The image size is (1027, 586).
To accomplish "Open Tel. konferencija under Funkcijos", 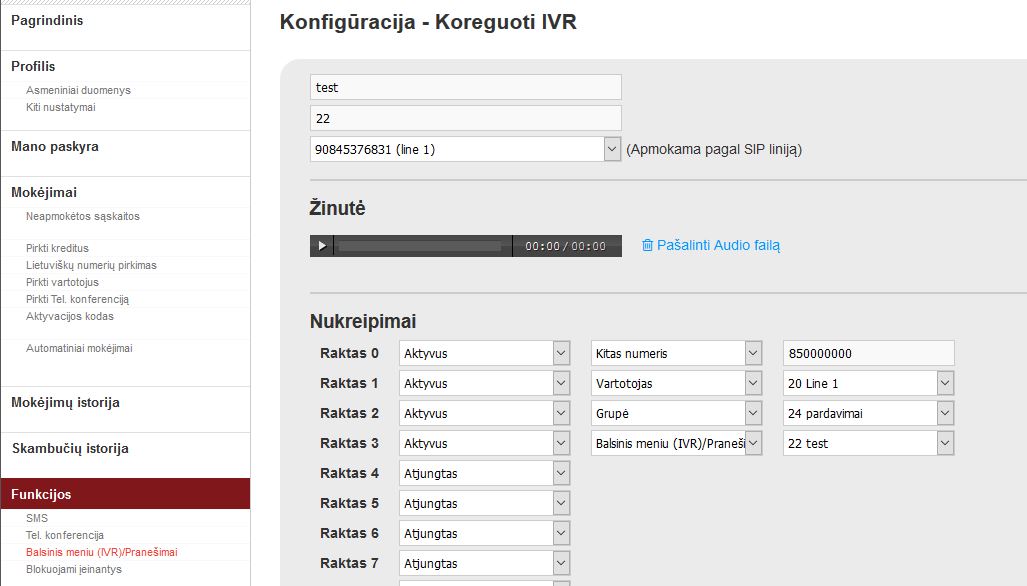I will point(65,535).
